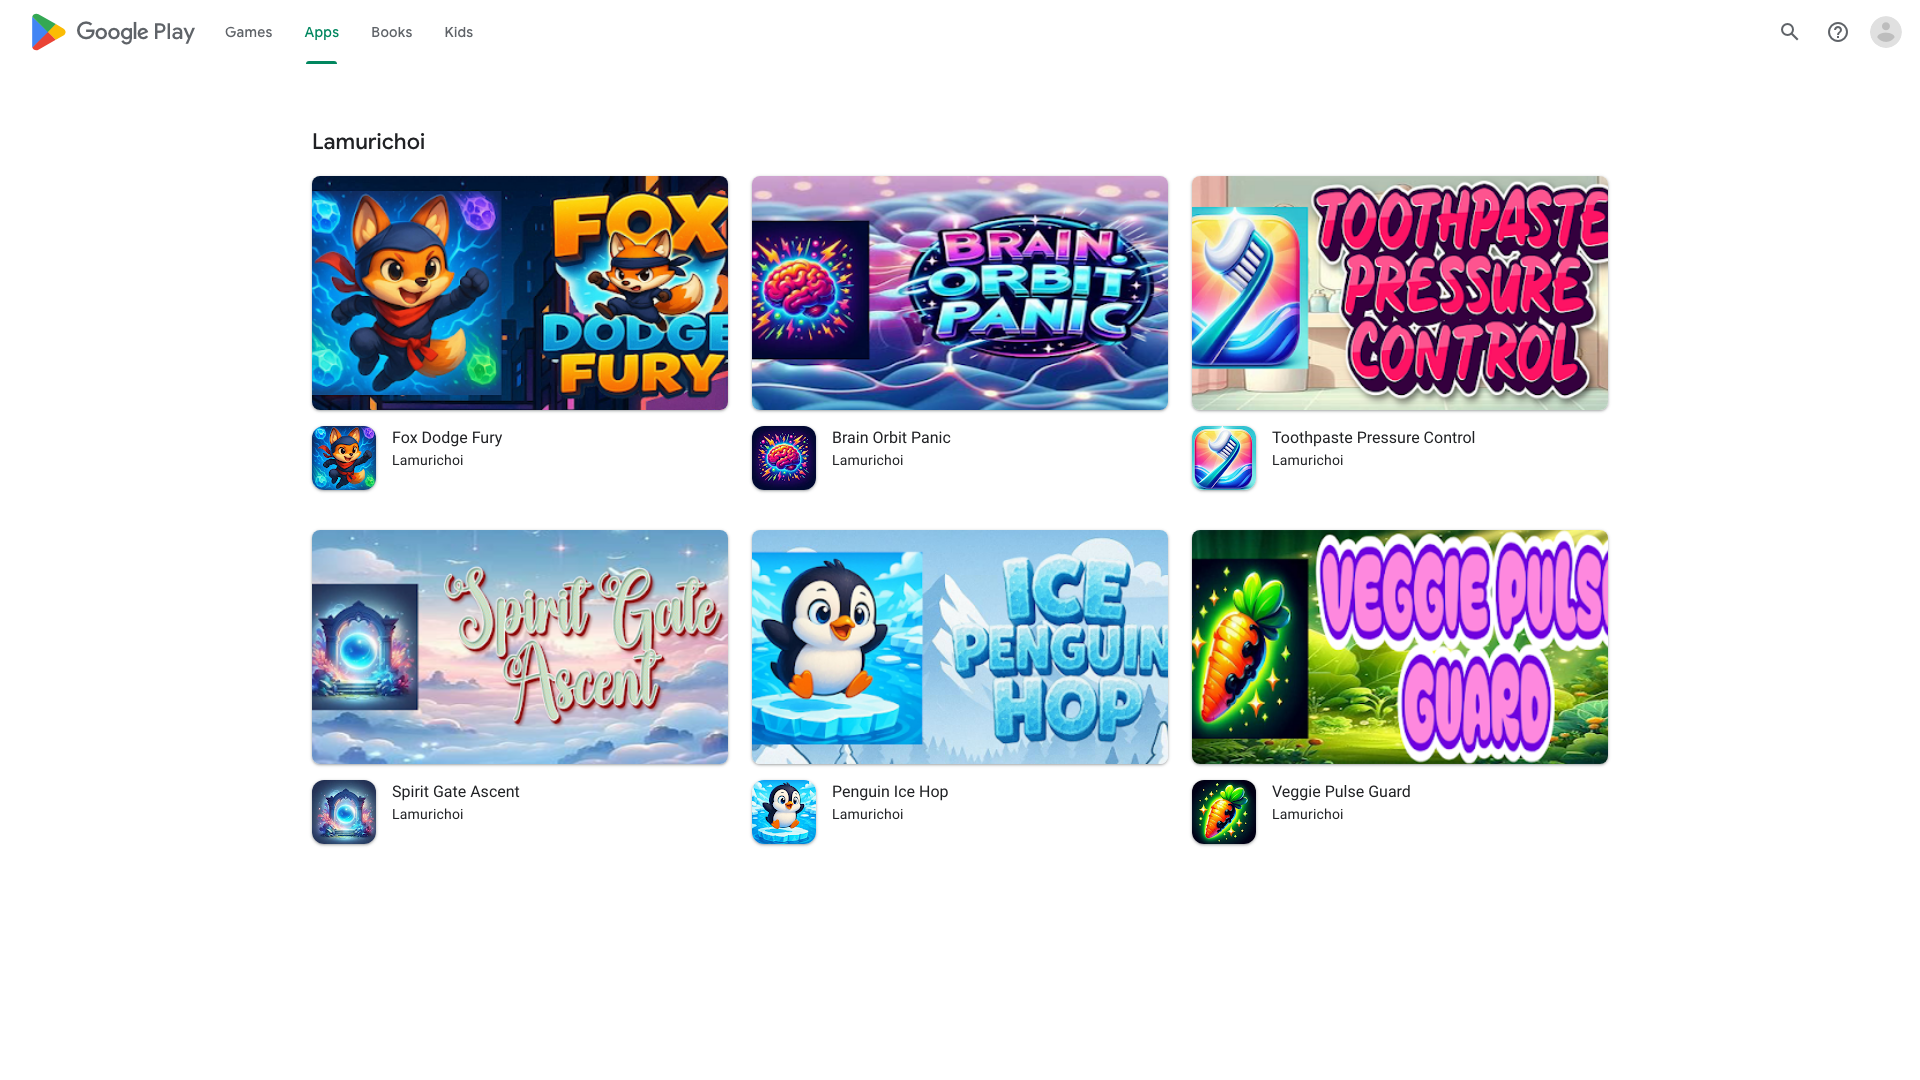
Task: Click the Spirit Gate Ascent banner image
Action: pos(520,647)
